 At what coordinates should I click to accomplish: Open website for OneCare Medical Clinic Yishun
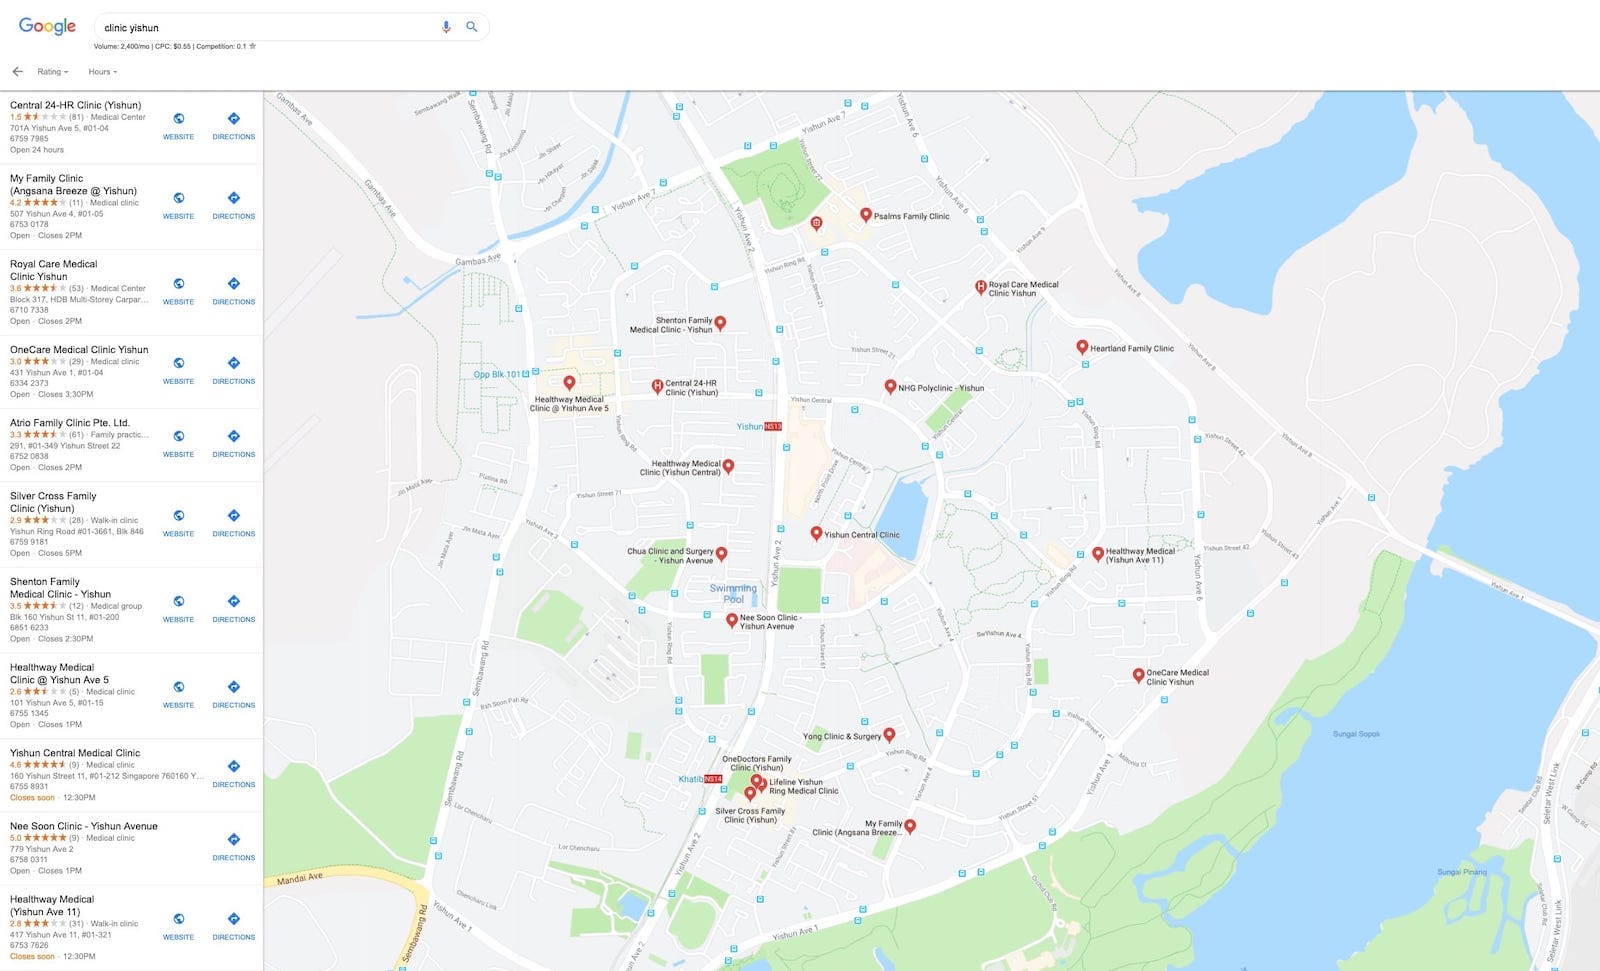pyautogui.click(x=179, y=370)
